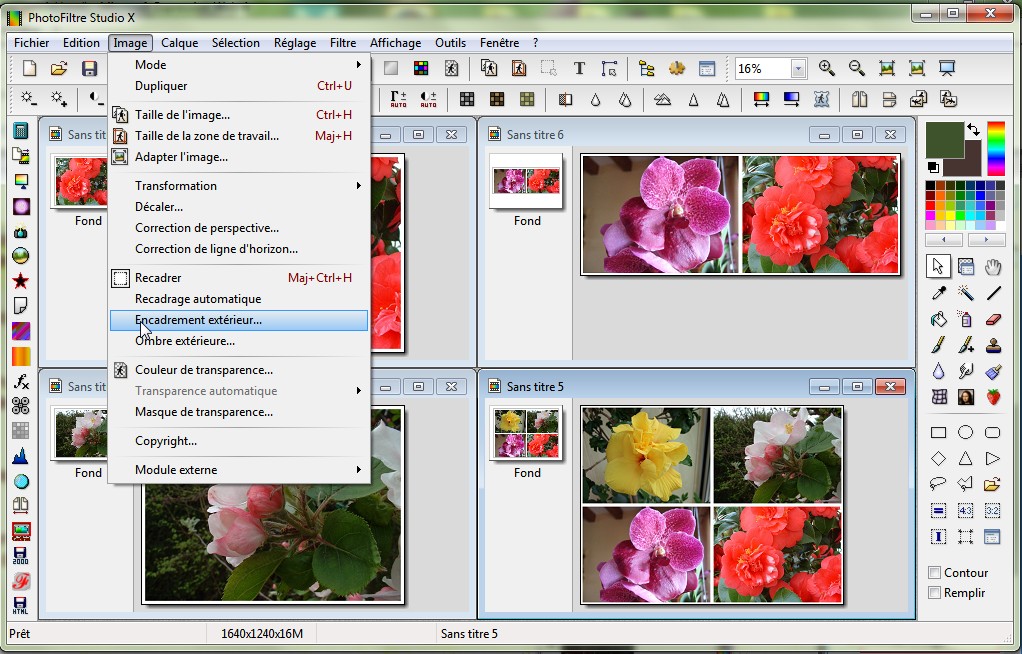Click the auto contrast button
Screen dimensions: 1022x654
click(x=428, y=99)
